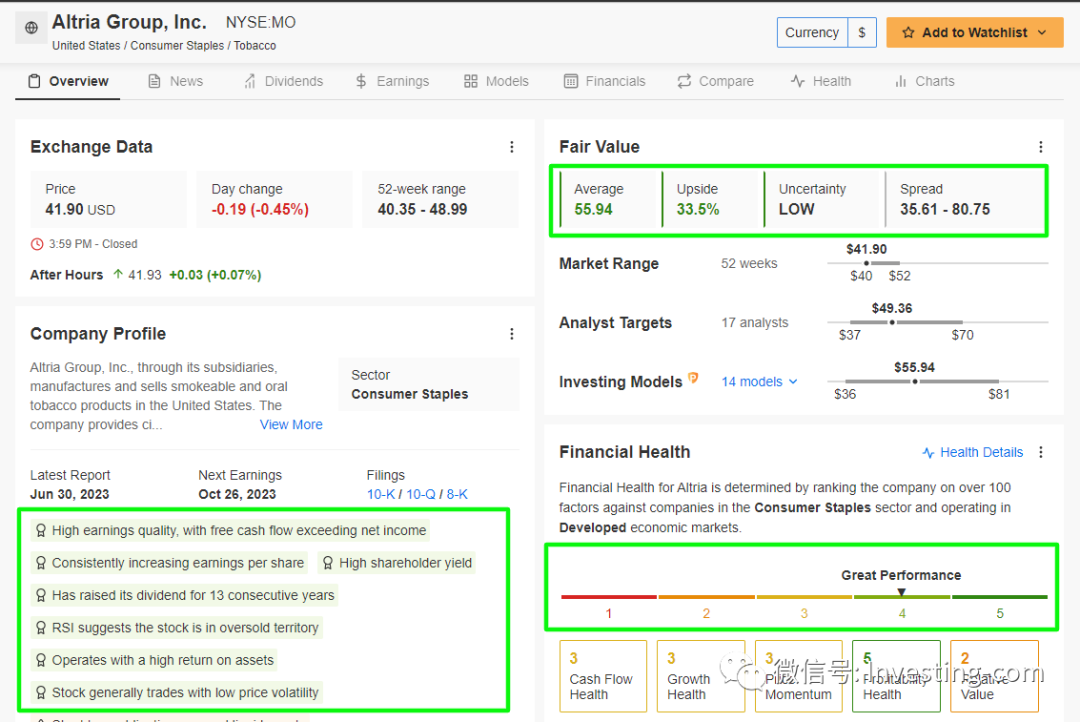Click the Investing Models pro badge icon
Image resolution: width=1080 pixels, height=722 pixels.
click(693, 378)
